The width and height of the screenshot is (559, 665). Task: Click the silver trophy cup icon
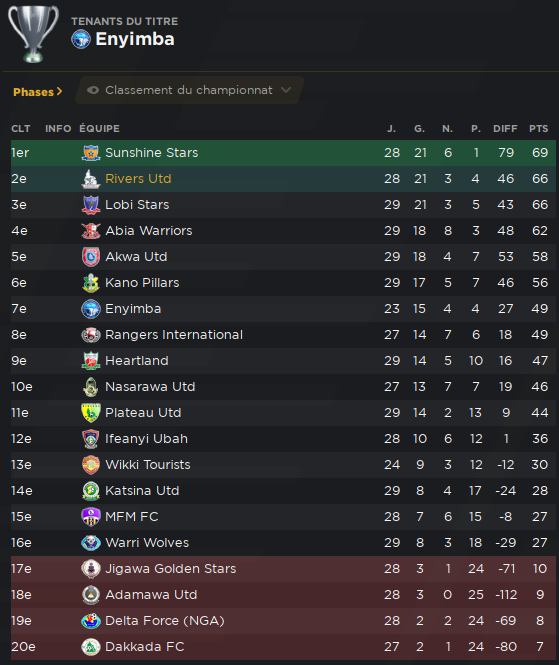point(33,34)
